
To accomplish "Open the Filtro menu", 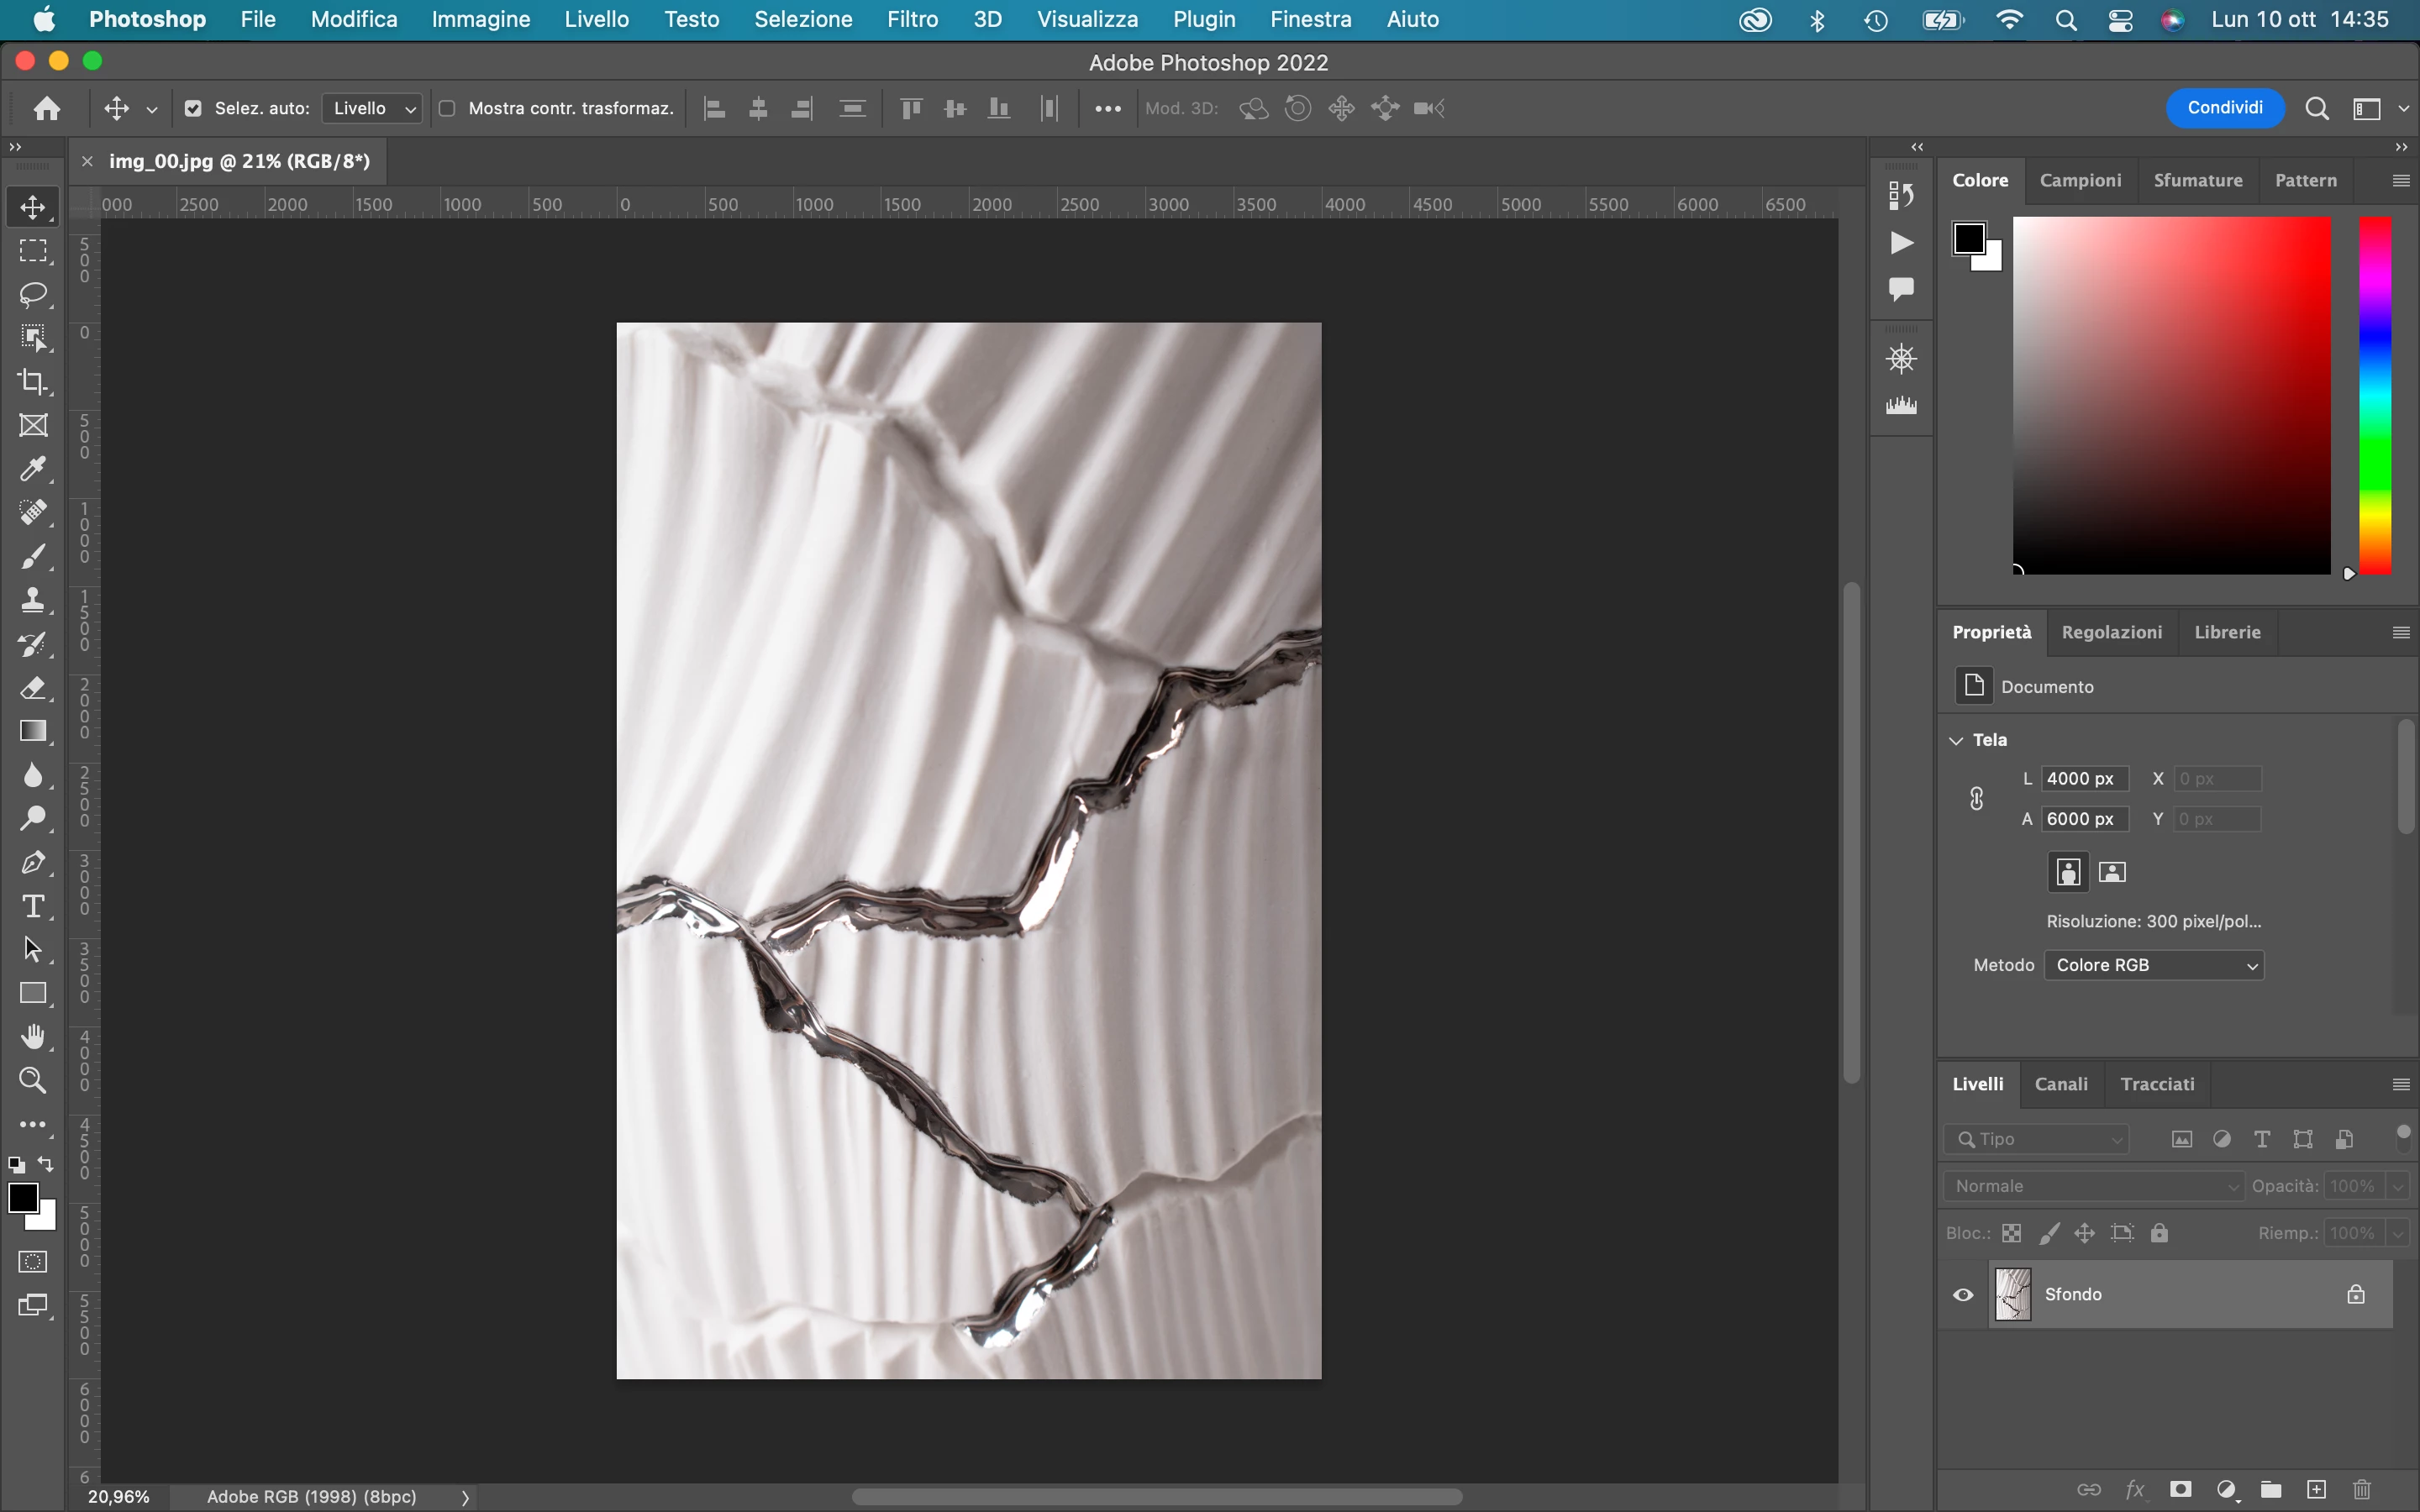I will click(911, 20).
